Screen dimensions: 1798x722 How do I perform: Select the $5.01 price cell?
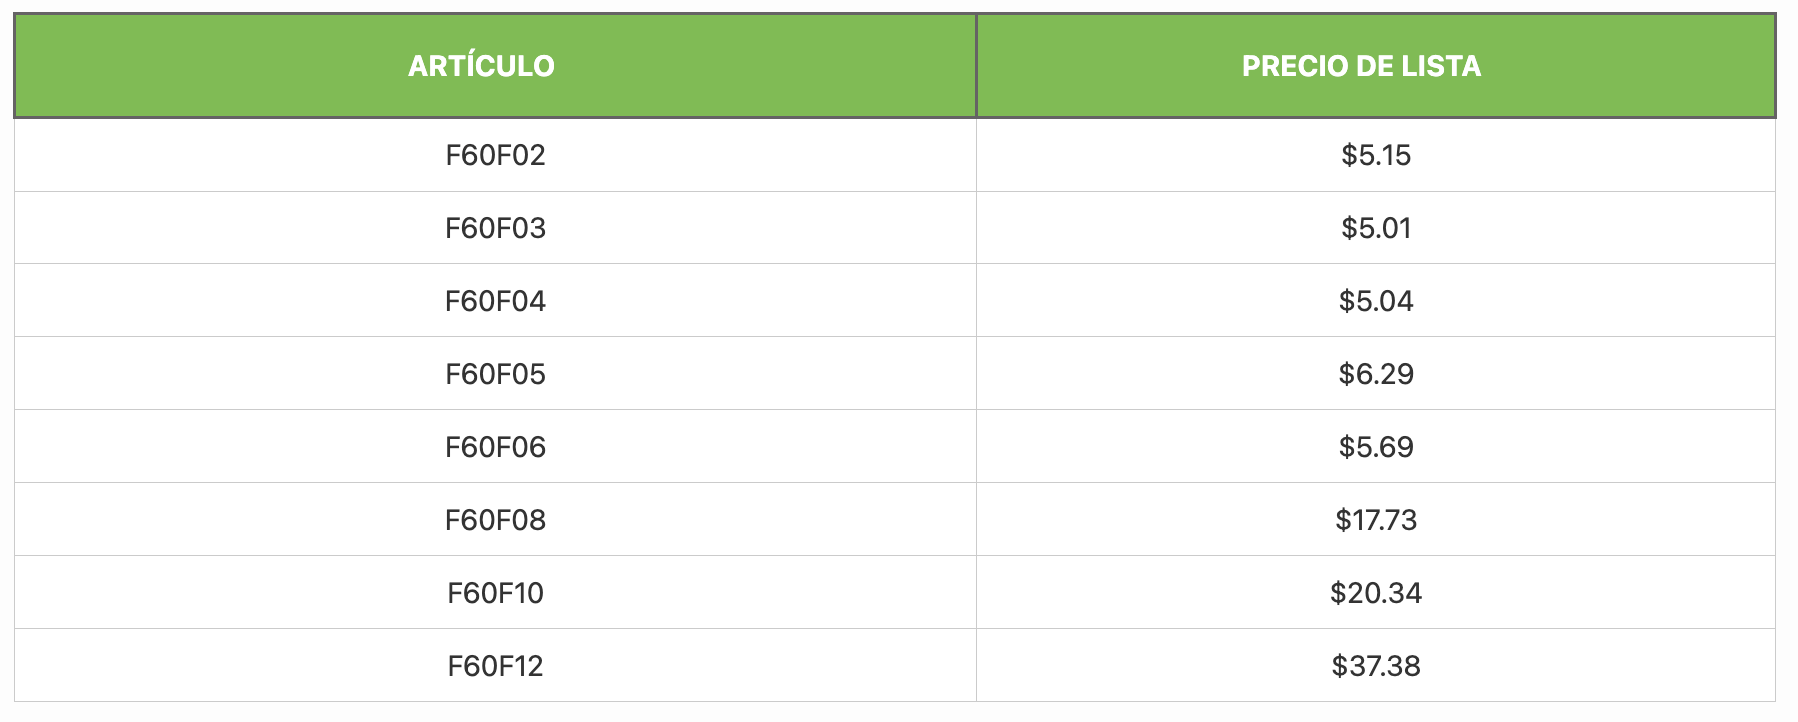point(1376,228)
